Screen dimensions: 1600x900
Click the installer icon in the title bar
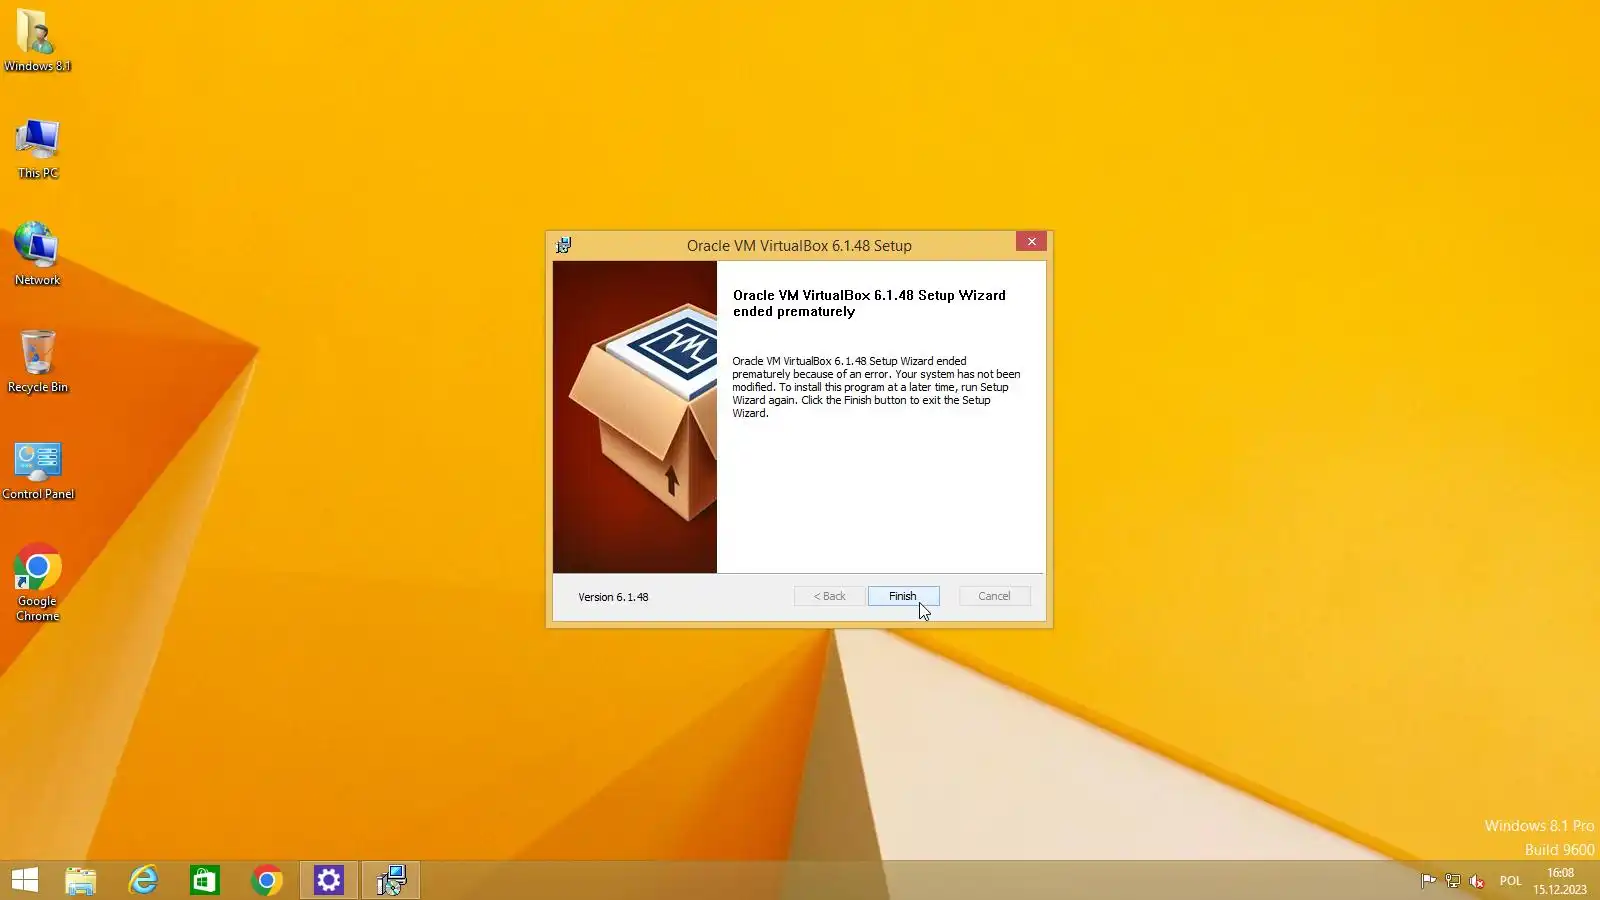(564, 245)
